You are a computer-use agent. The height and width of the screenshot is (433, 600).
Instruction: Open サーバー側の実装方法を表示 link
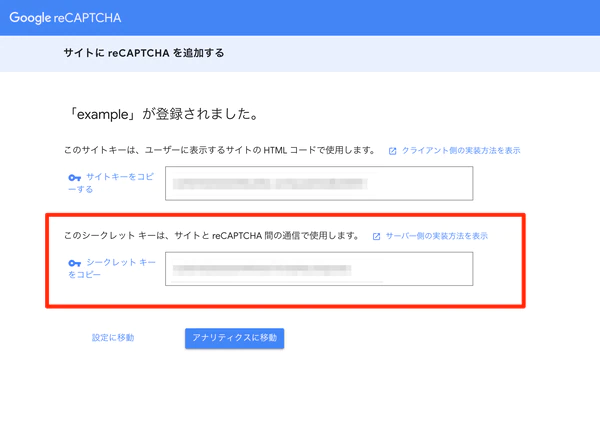pos(437,236)
